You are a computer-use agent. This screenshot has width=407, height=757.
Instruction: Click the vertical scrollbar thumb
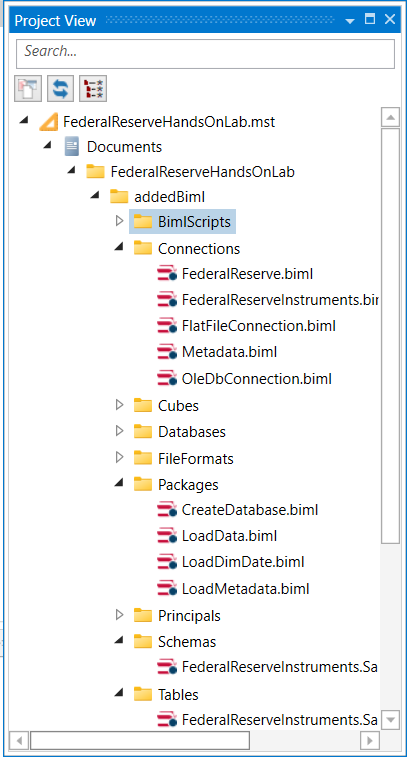391,336
